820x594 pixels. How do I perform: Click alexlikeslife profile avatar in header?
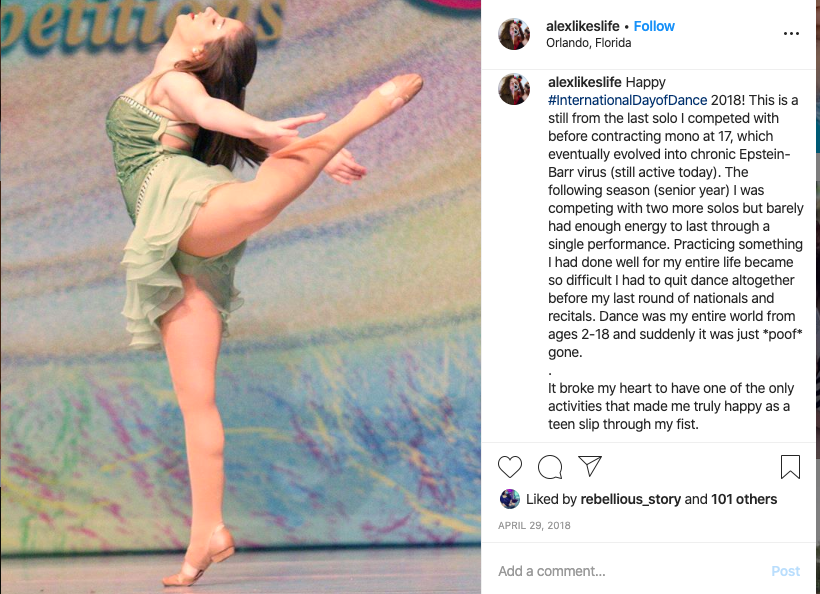pyautogui.click(x=514, y=34)
